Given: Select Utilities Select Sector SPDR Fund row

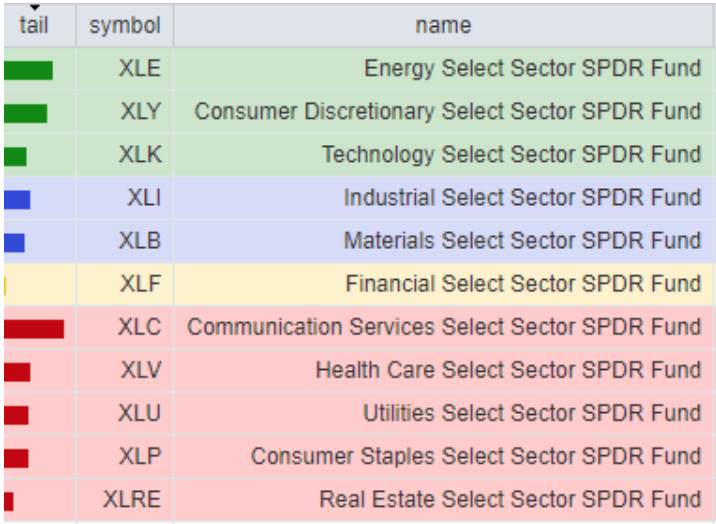Looking at the screenshot, I should (x=531, y=413).
